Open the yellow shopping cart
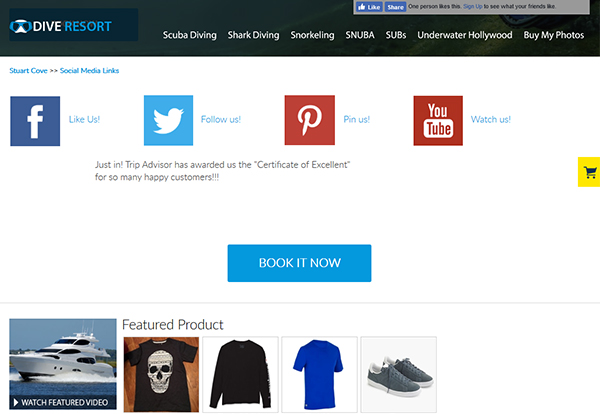The width and height of the screenshot is (600, 414). (x=589, y=172)
